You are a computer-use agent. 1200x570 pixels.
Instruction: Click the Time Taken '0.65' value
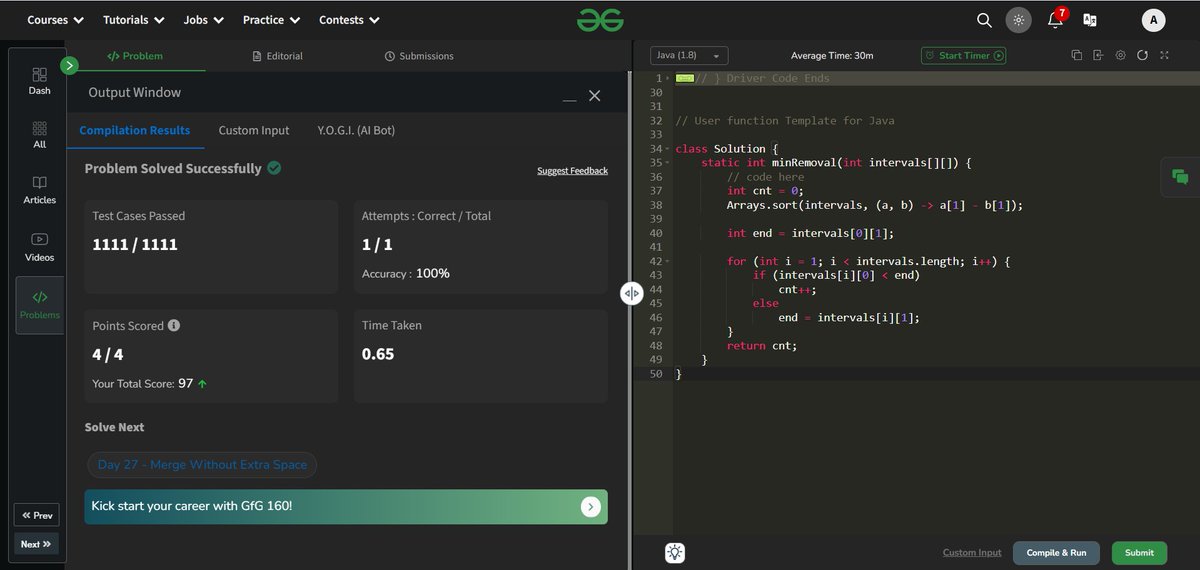click(x=378, y=354)
